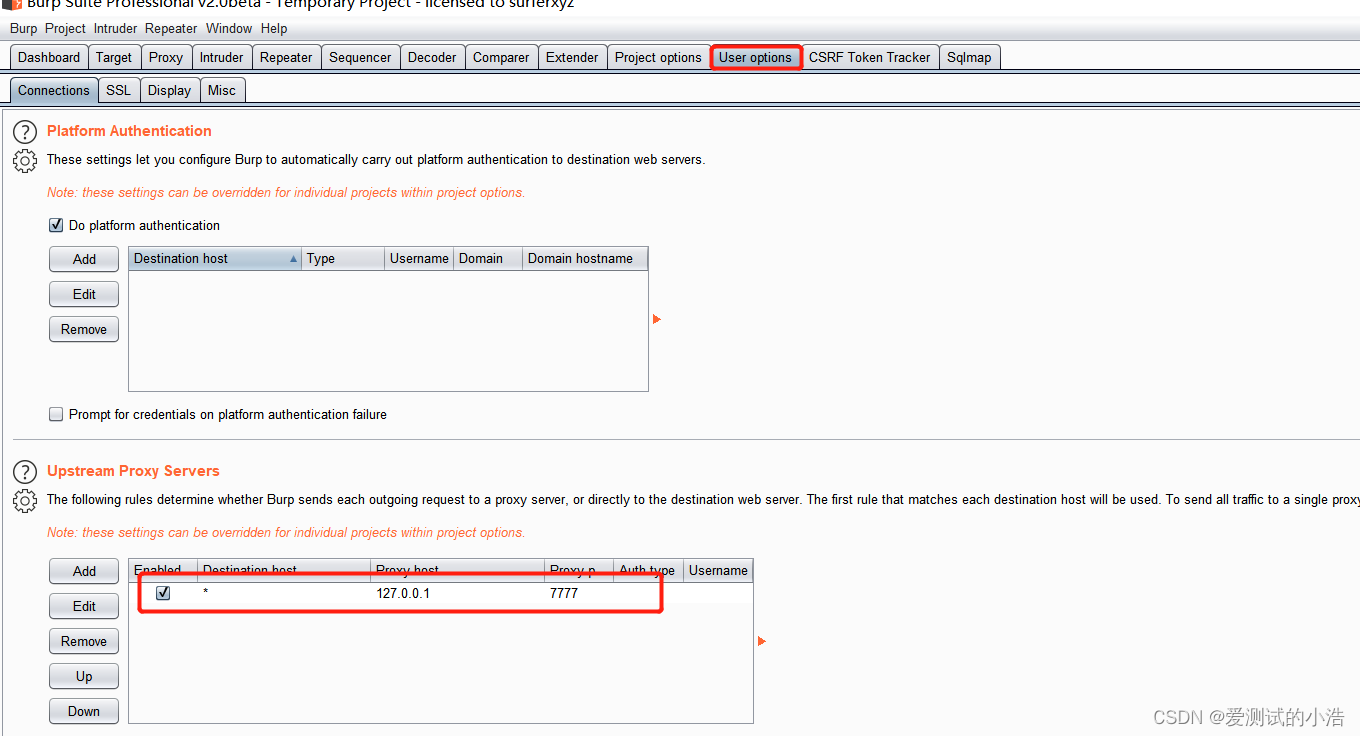
Task: Open the Burp menu
Action: coord(23,28)
